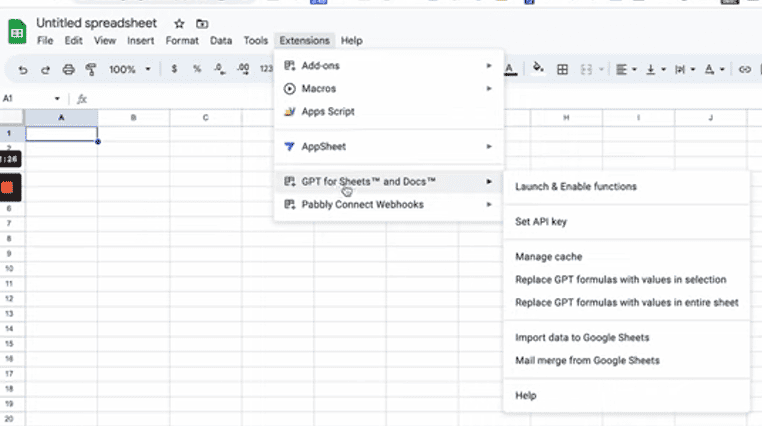Open the zoom 100% dropdown
Image resolution: width=762 pixels, height=426 pixels.
129,69
